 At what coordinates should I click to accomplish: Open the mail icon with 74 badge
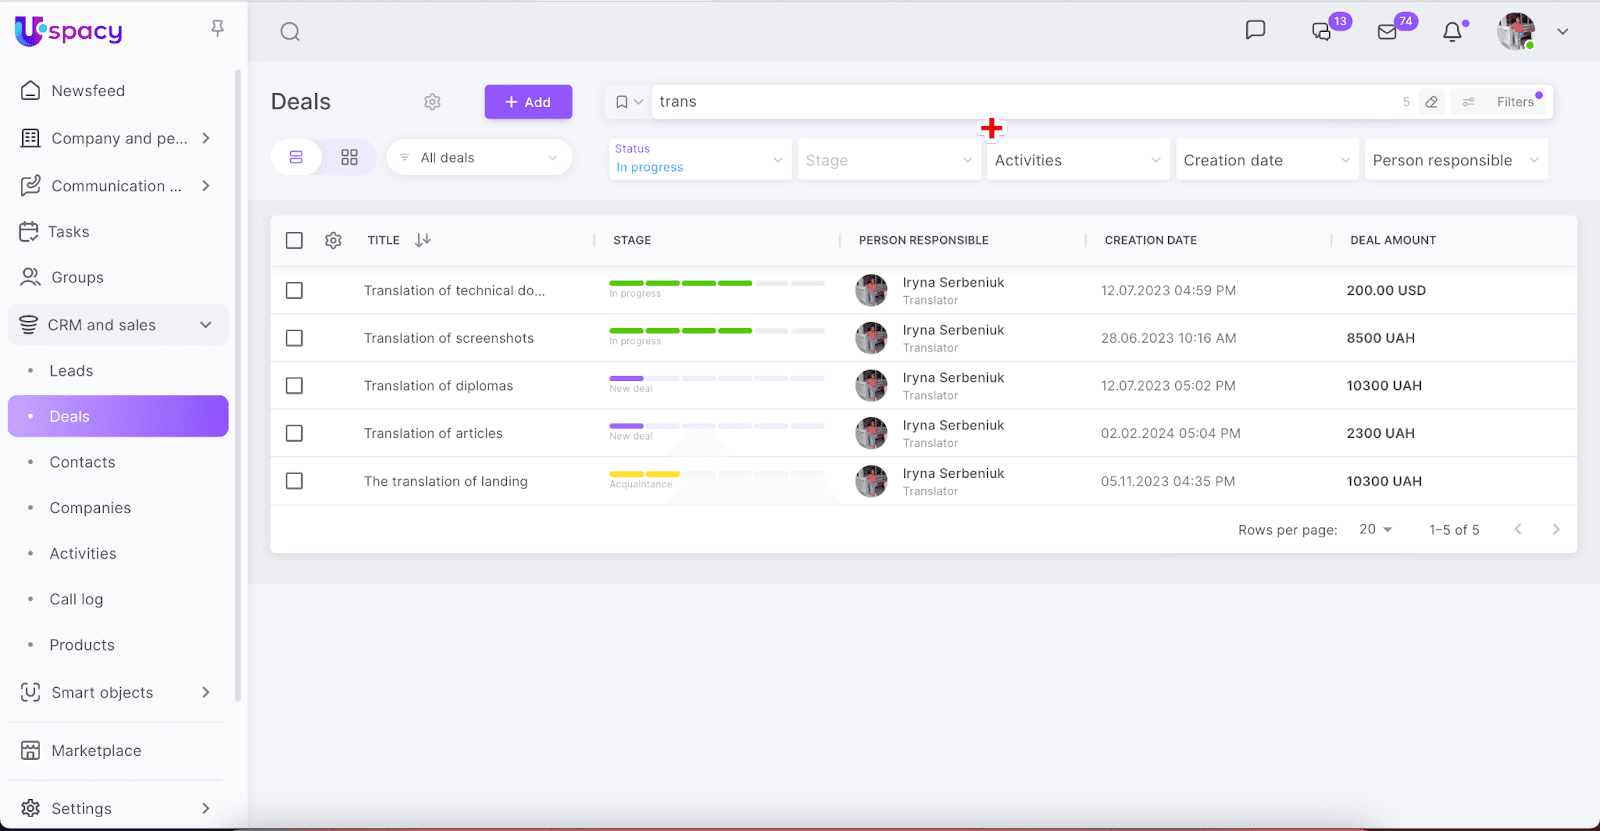coord(1387,32)
